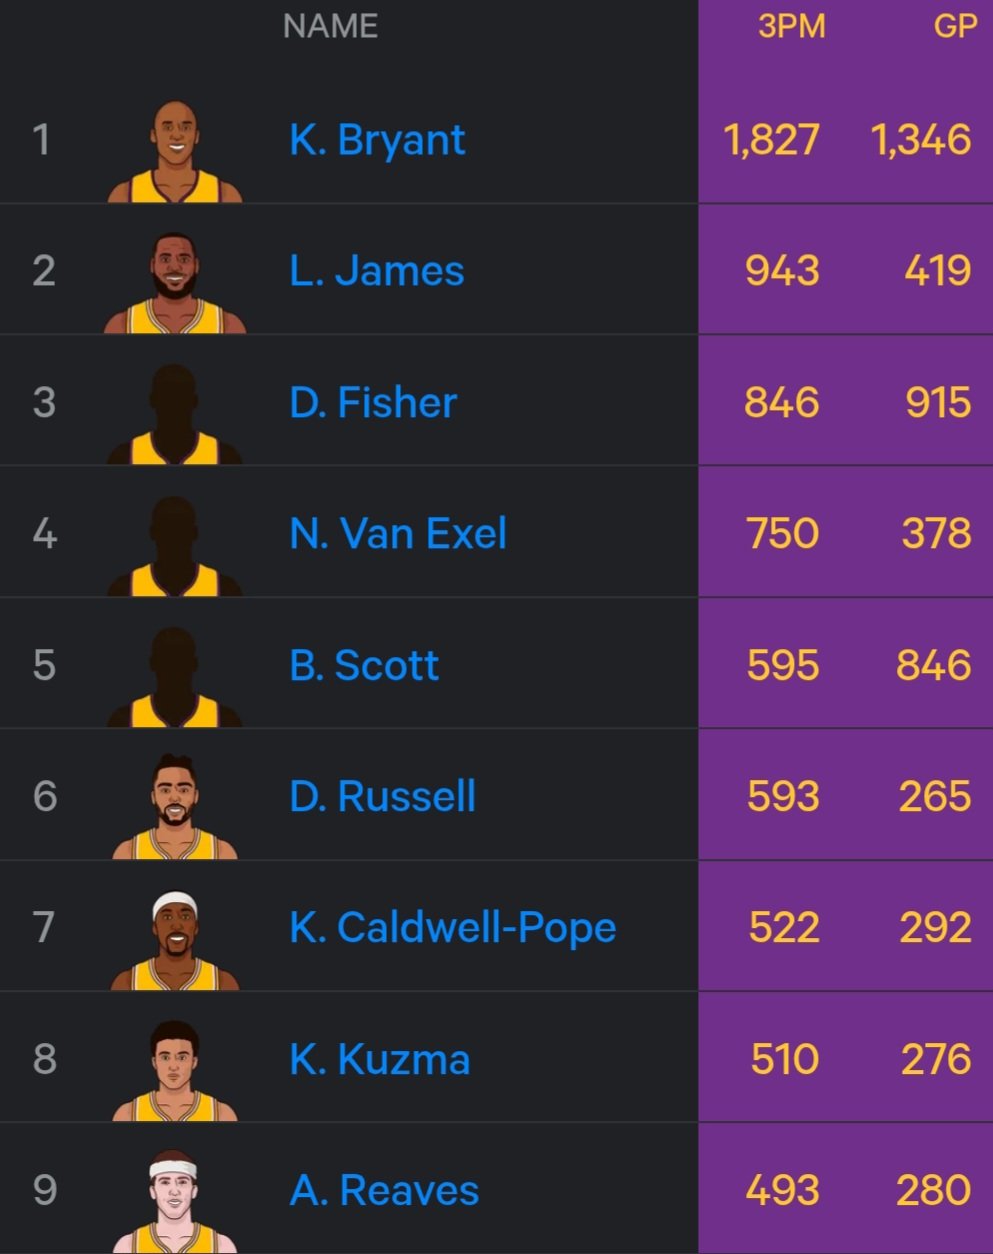Go to N. Van Exel's profile link
Image resolution: width=993 pixels, height=1254 pixels.
(398, 534)
